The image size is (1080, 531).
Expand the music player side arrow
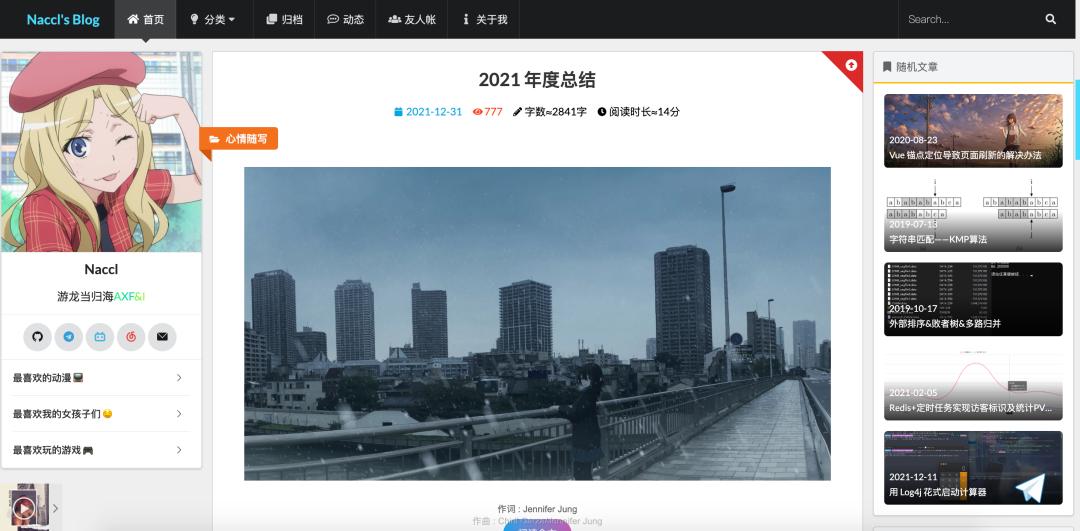[56, 508]
